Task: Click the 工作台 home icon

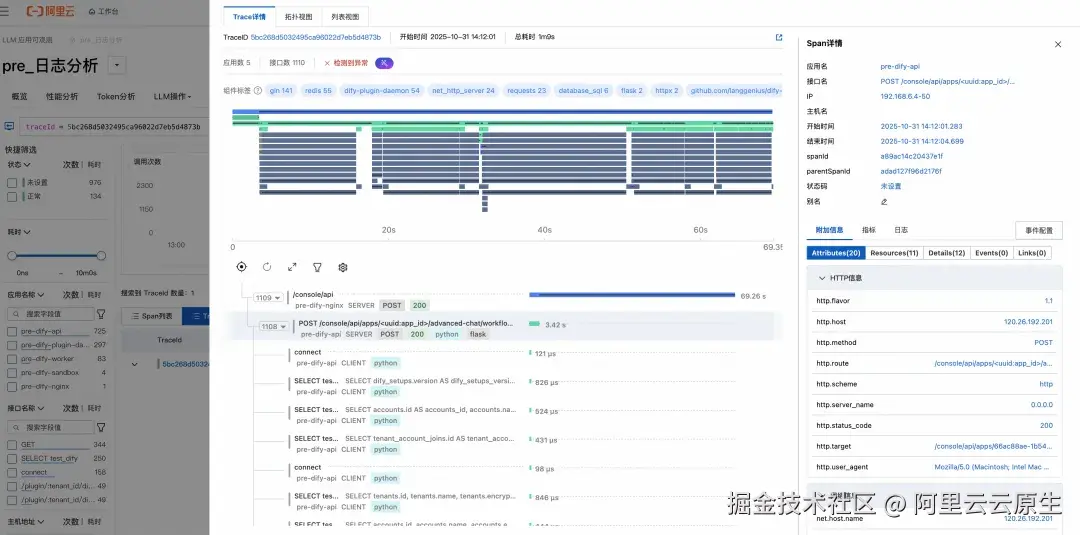Action: click(x=92, y=12)
